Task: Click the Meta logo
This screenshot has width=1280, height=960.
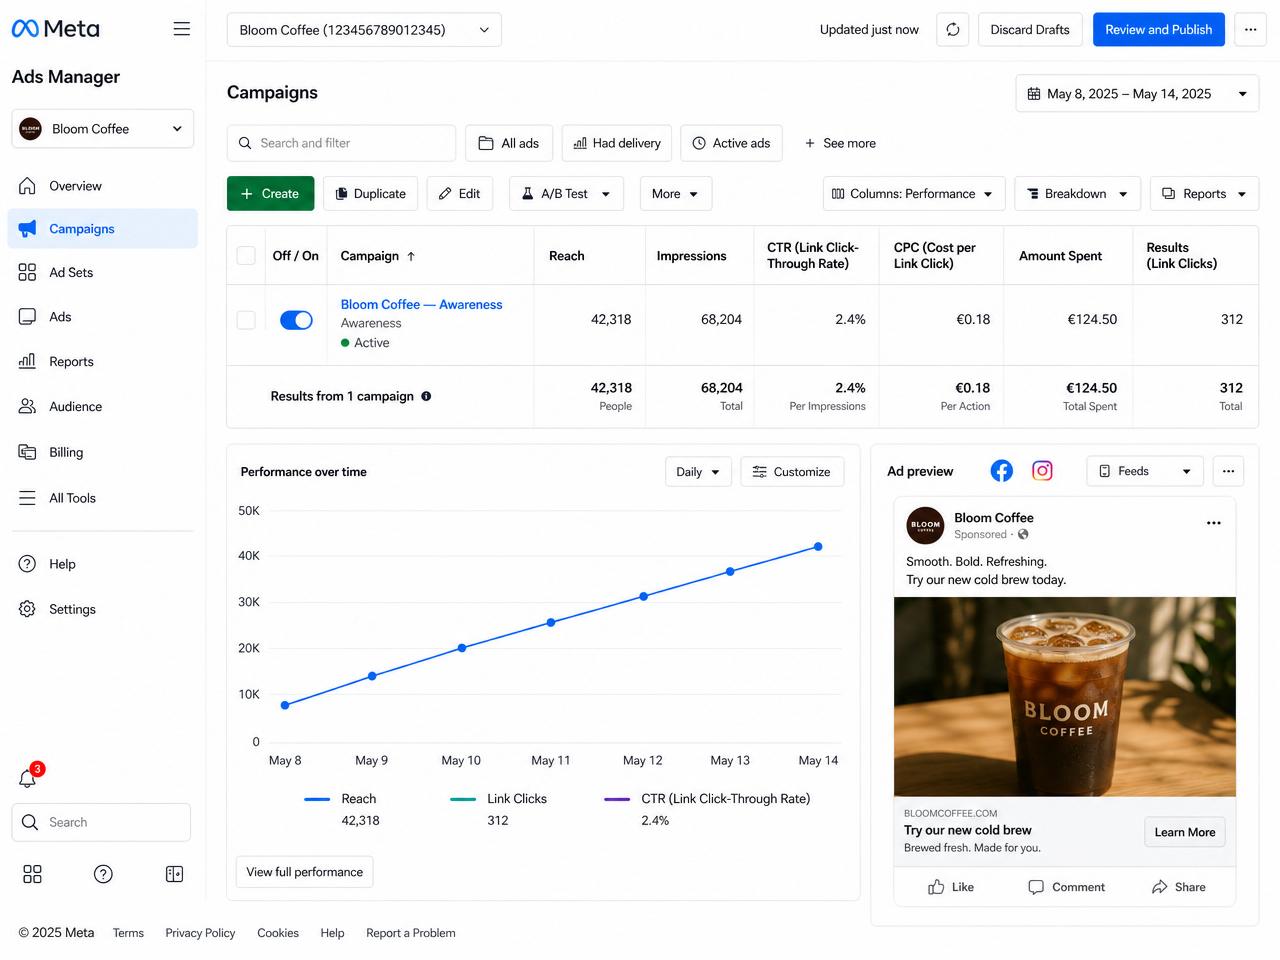Action: 55,29
